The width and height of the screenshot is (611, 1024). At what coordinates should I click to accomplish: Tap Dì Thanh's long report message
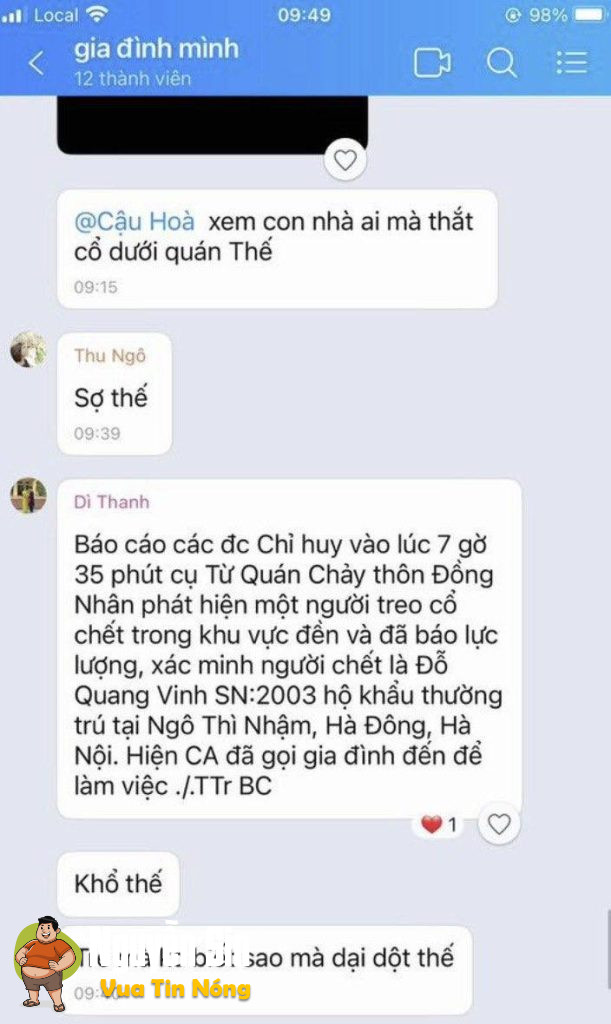tap(289, 648)
